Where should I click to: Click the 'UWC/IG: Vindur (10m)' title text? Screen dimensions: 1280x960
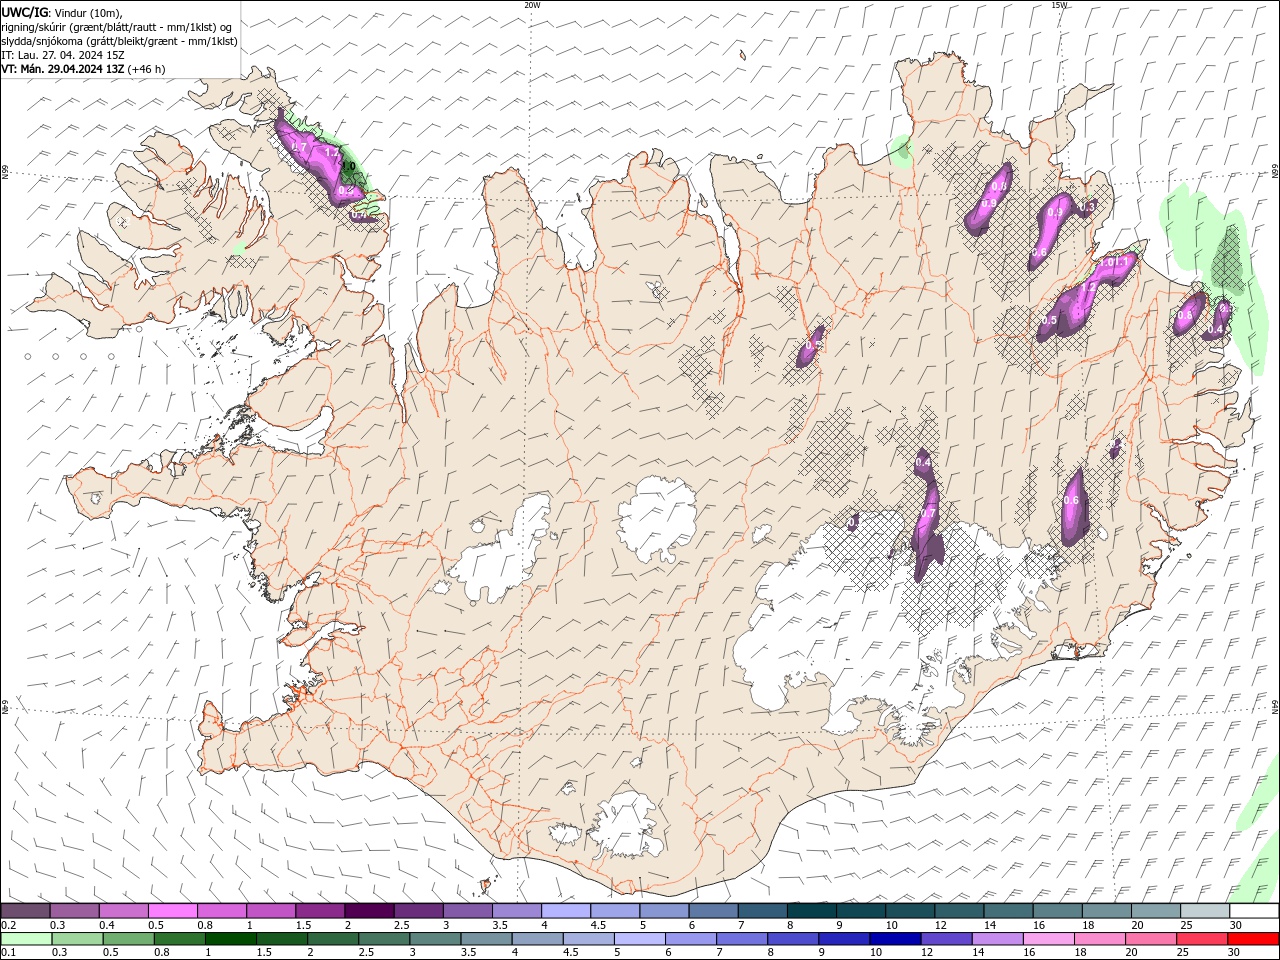61,12
